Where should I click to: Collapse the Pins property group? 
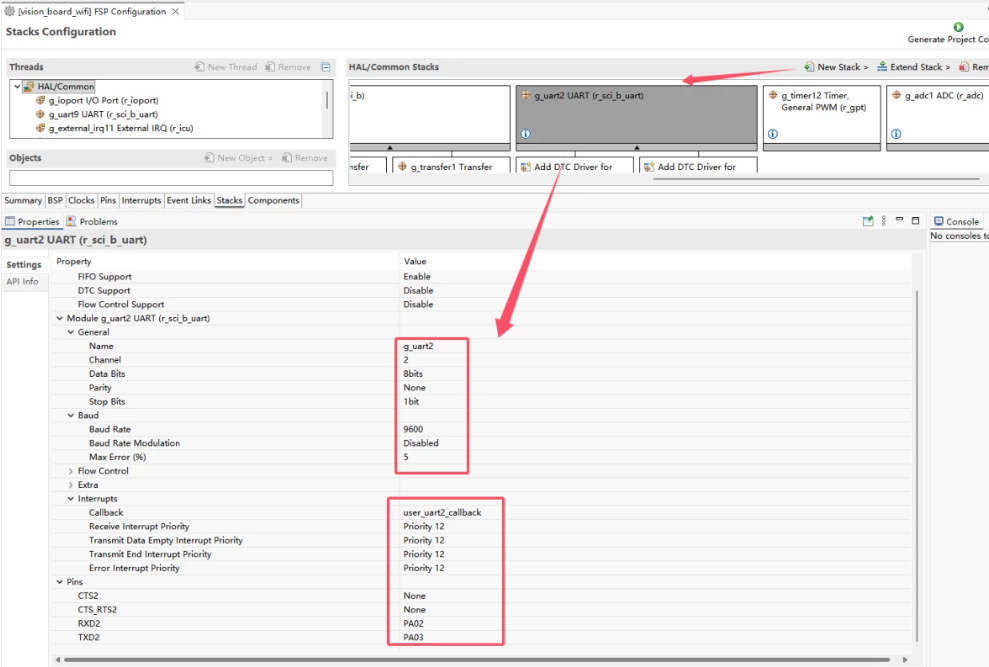click(59, 582)
